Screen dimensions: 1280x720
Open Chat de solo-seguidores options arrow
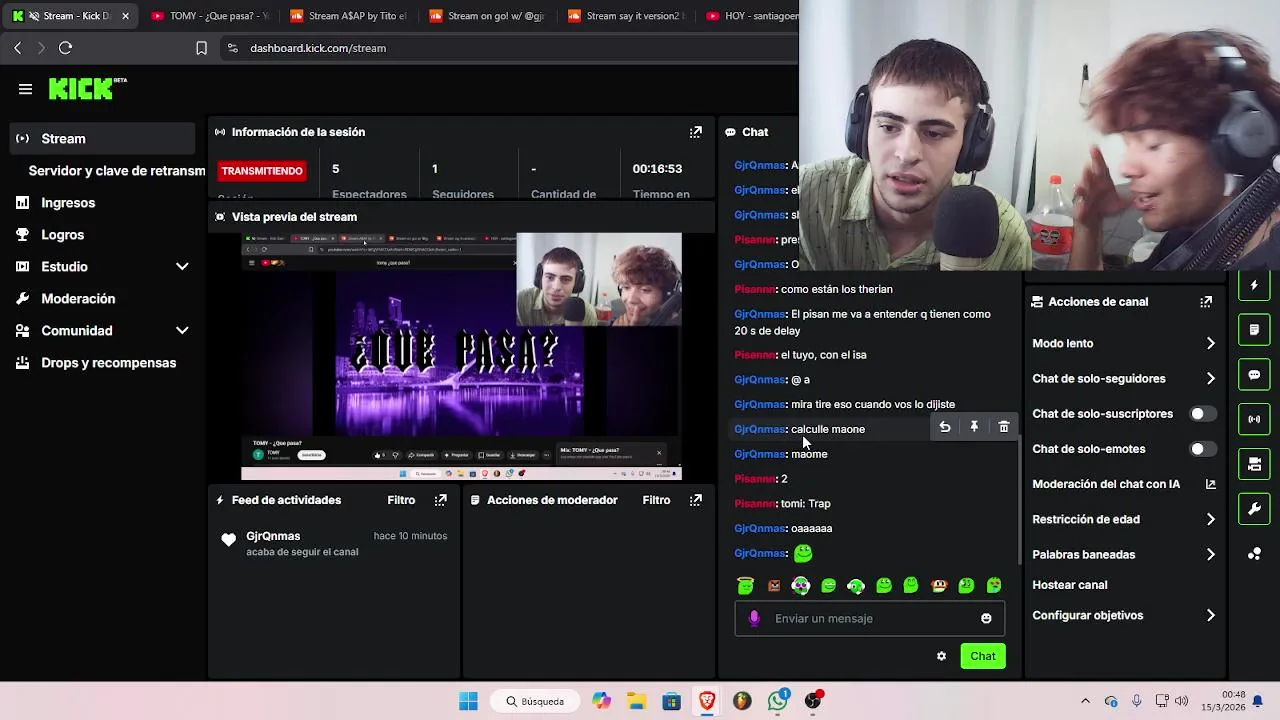pos(1210,379)
